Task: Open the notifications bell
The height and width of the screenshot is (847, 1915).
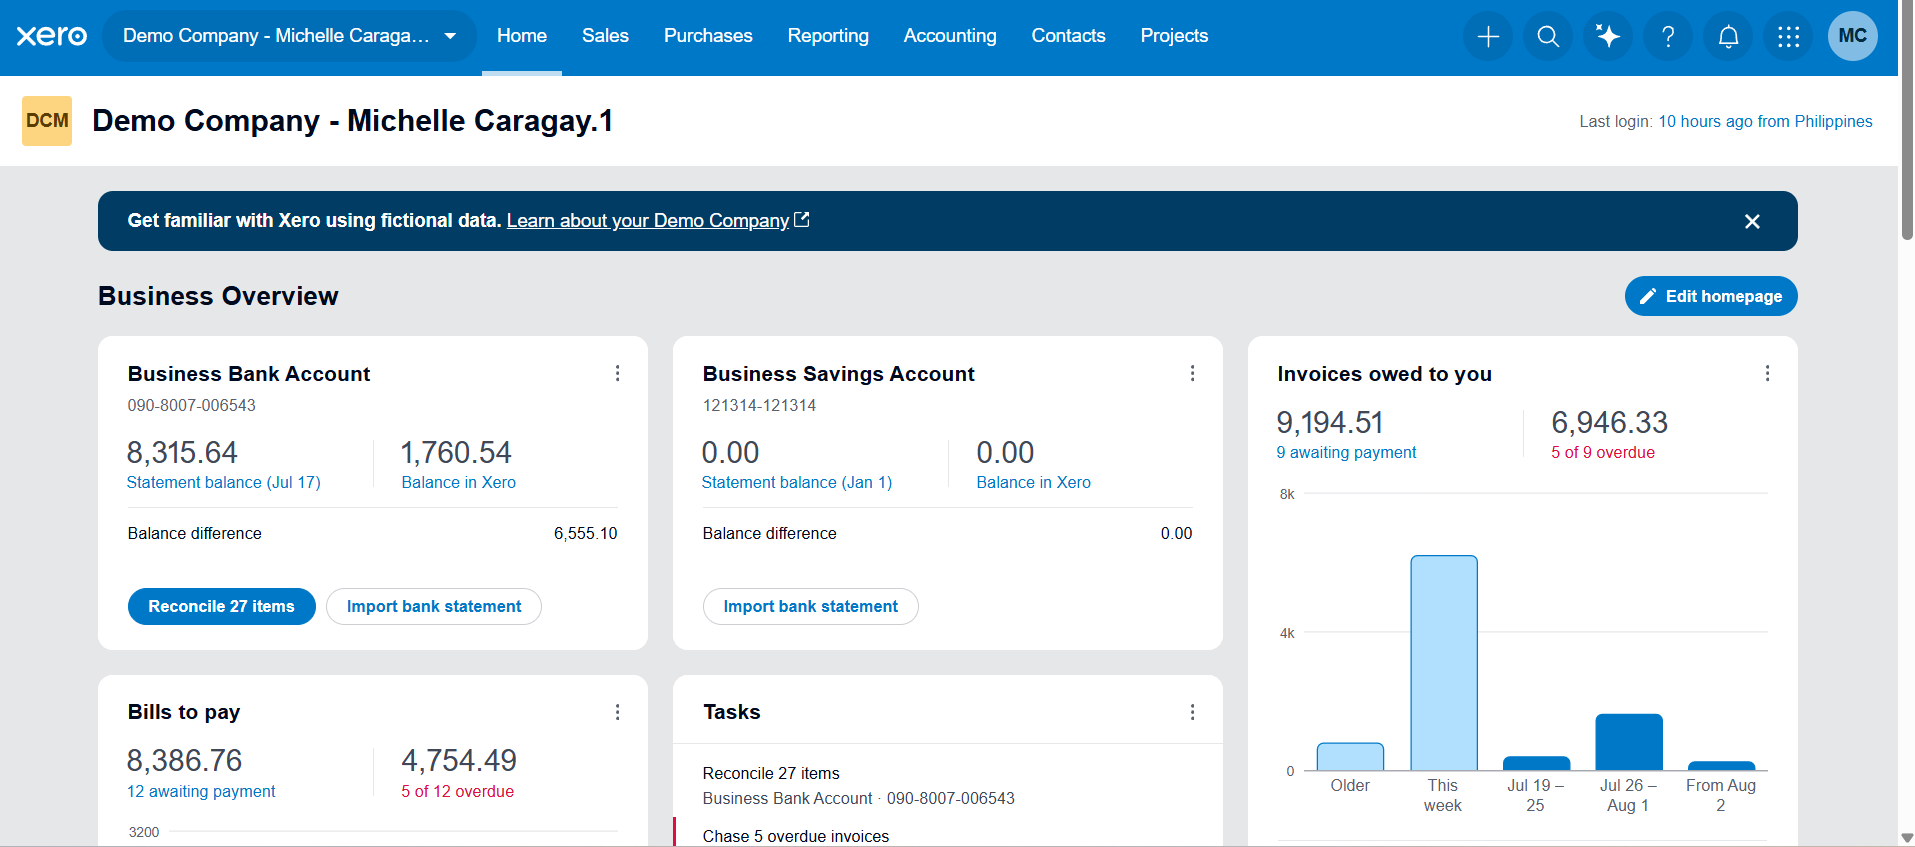Action: point(1728,36)
